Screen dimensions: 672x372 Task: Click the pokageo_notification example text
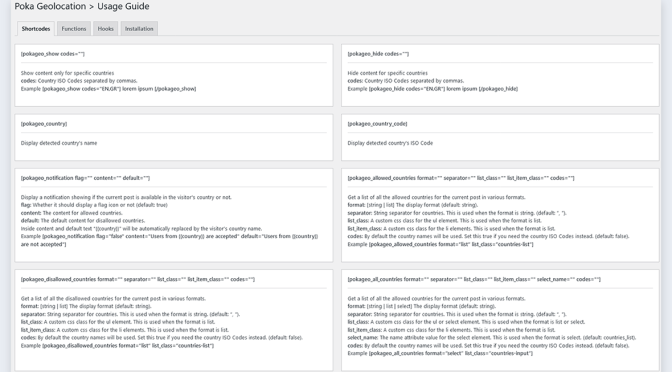(x=169, y=240)
